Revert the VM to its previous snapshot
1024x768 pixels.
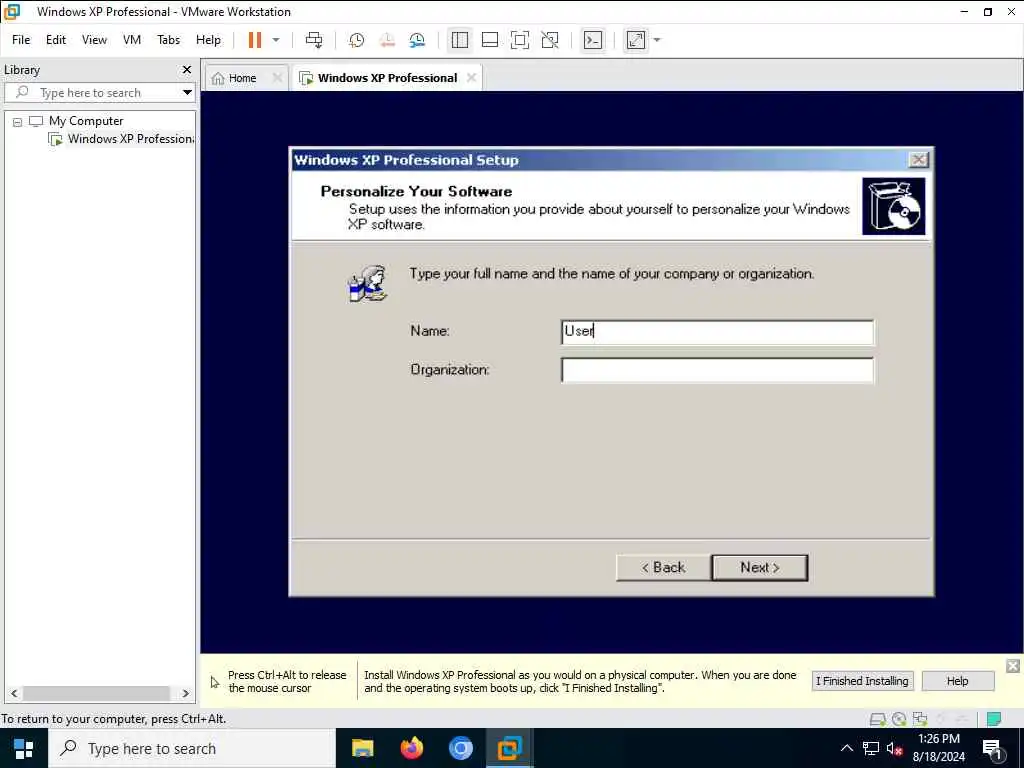387,40
